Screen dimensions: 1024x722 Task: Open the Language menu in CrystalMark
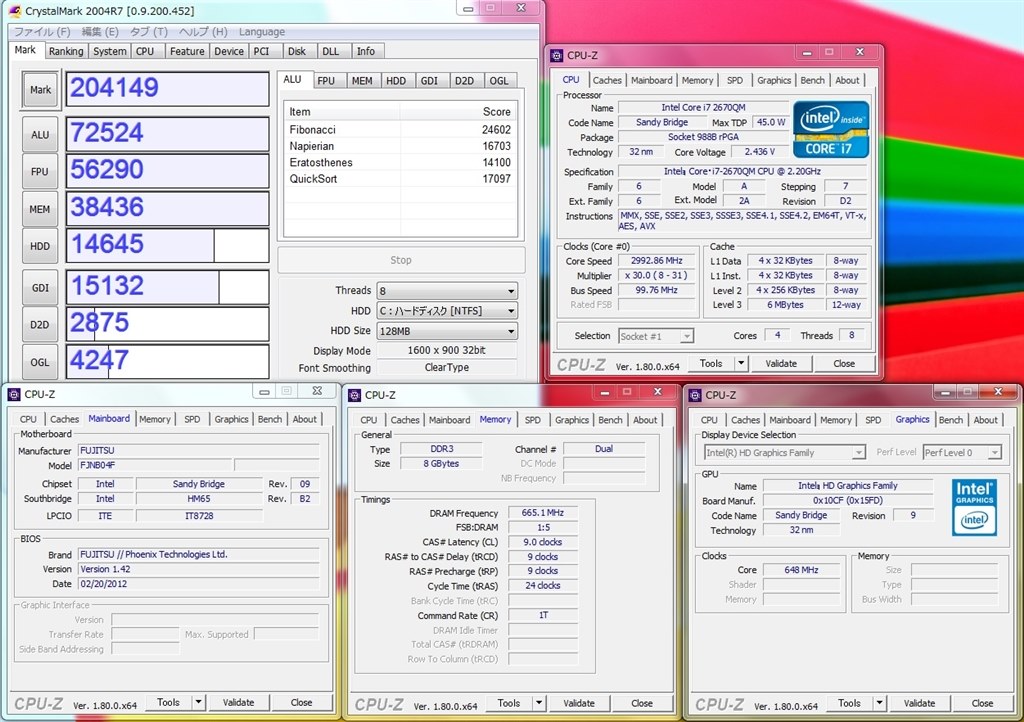click(261, 31)
